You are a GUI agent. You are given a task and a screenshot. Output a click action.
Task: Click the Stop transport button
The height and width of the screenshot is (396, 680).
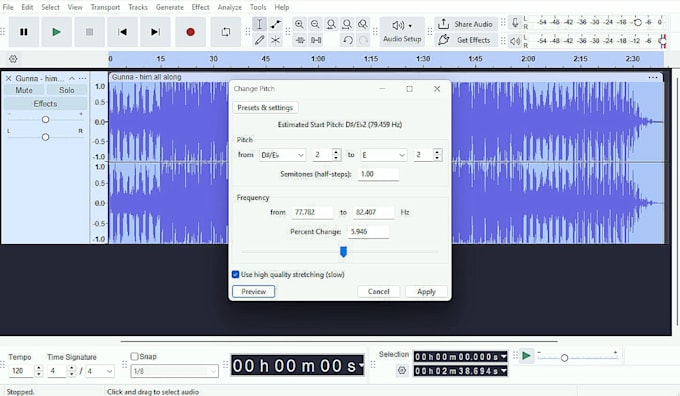[x=89, y=32]
